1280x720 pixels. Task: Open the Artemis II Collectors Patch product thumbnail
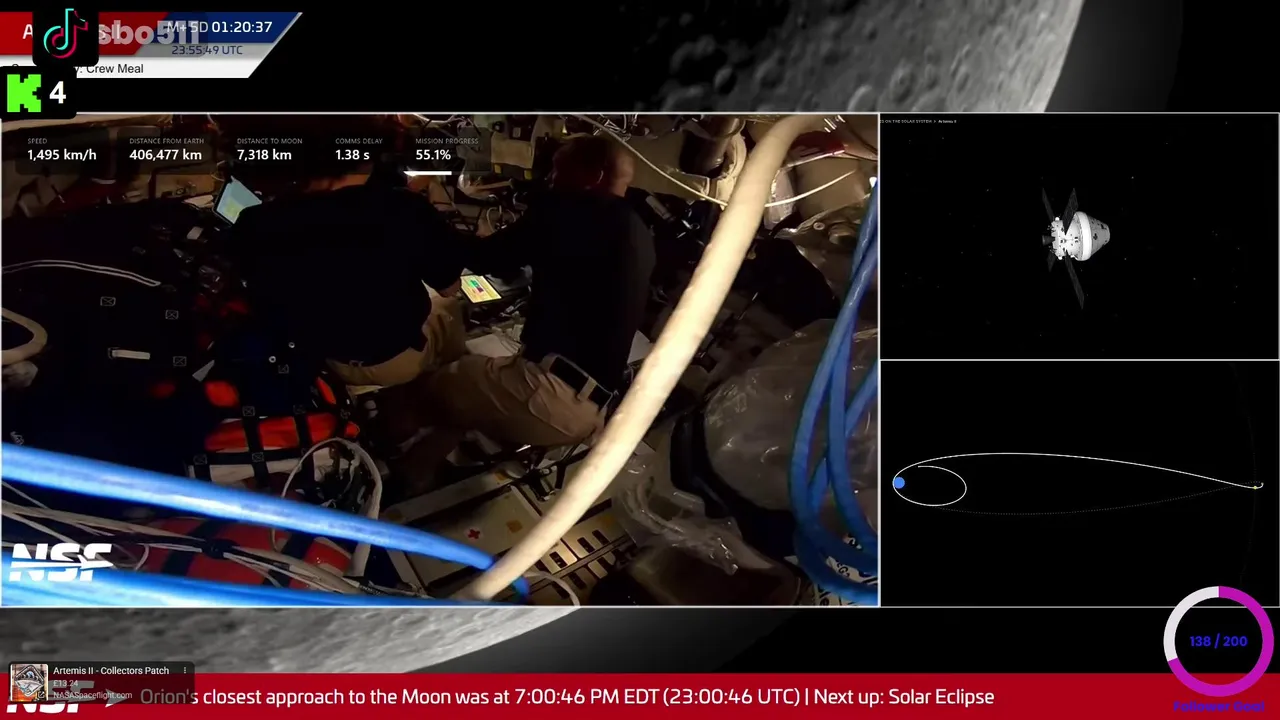pos(28,683)
